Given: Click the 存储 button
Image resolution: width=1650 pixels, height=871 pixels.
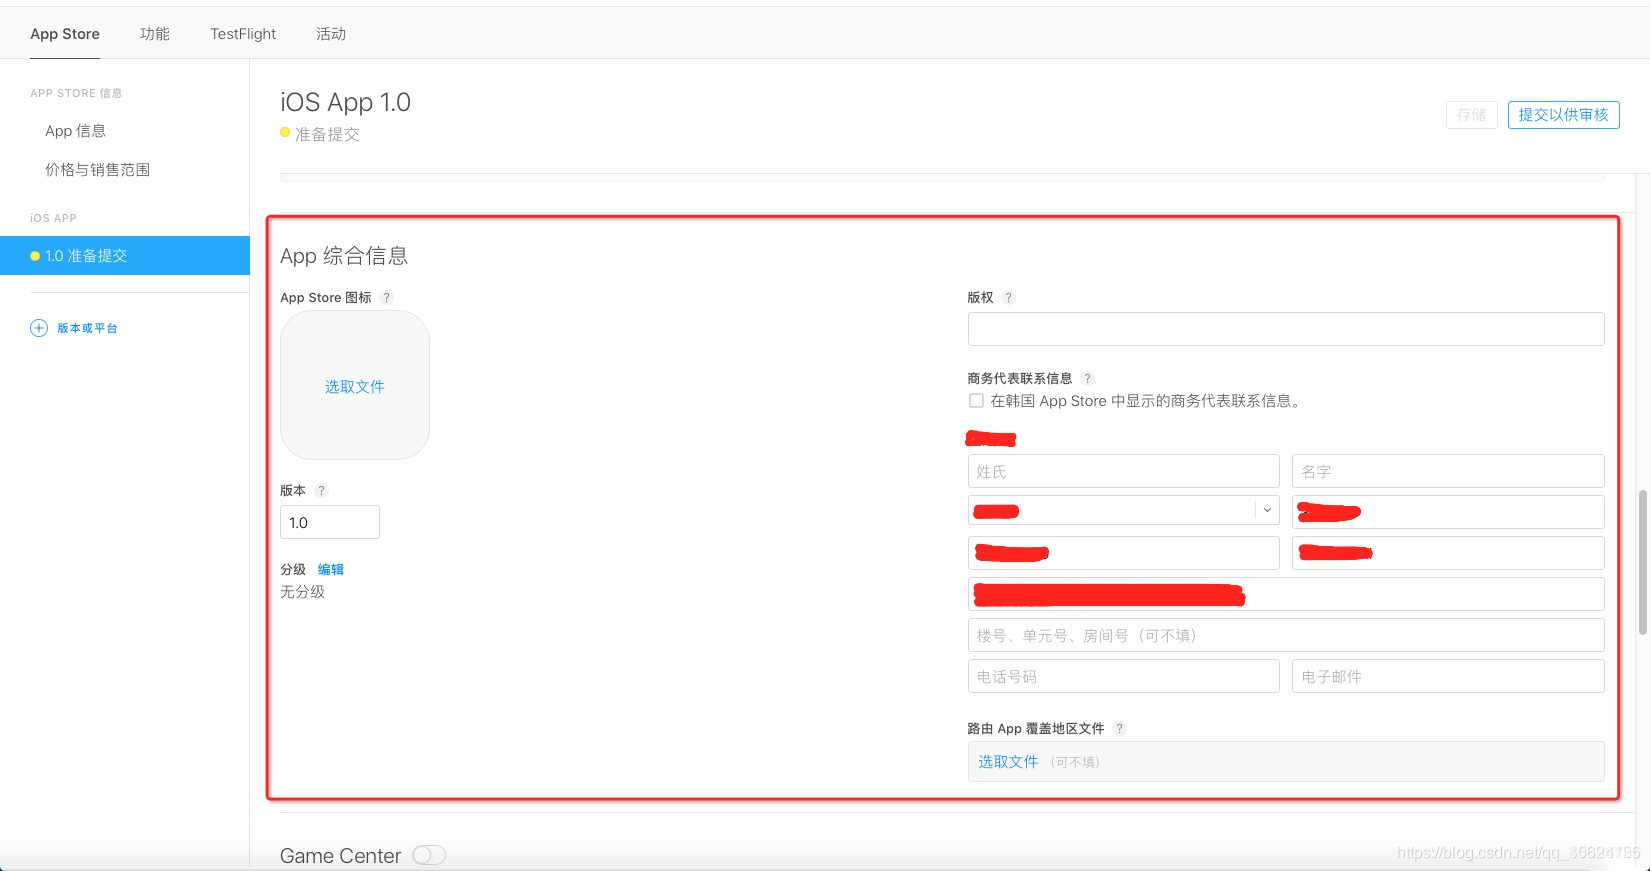Looking at the screenshot, I should point(1471,115).
